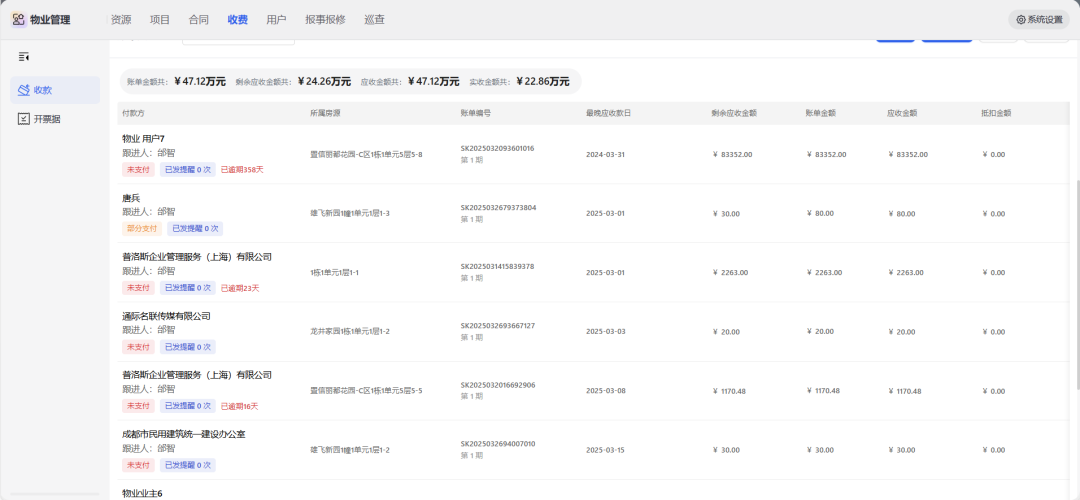Screen dimensions: 1080x500
Task: Click property 建飞新园1幢1单元1层1-3
Action: (350, 213)
